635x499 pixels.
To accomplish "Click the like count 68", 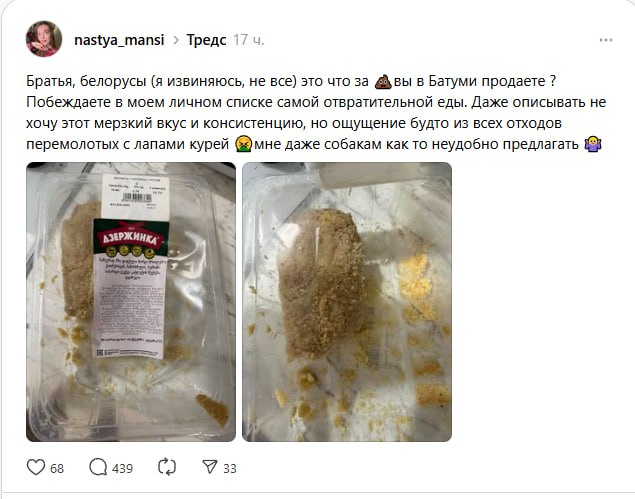I will [x=57, y=469].
